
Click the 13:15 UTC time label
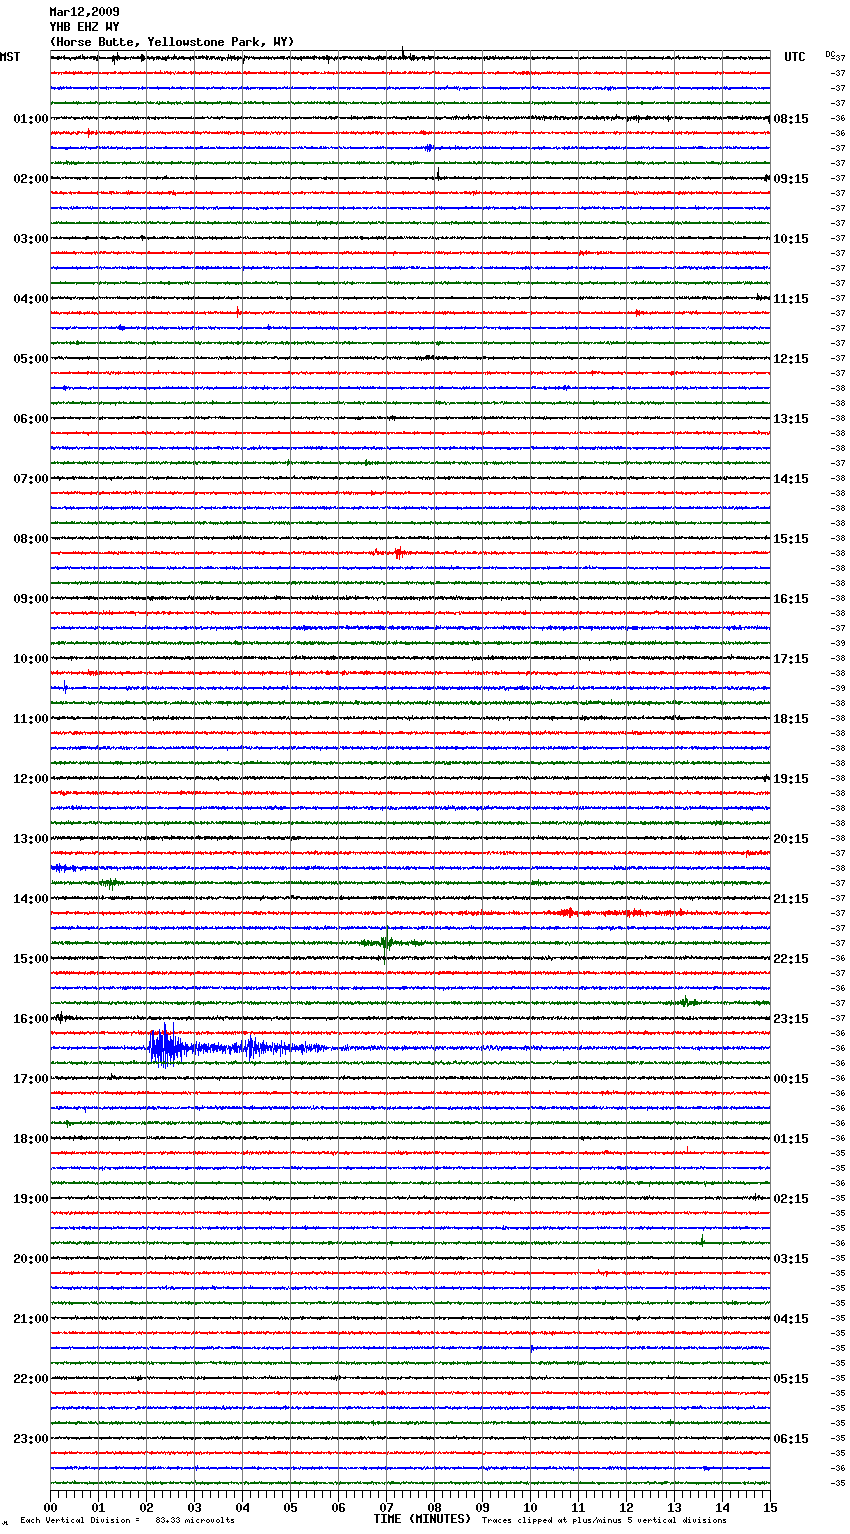tap(791, 419)
